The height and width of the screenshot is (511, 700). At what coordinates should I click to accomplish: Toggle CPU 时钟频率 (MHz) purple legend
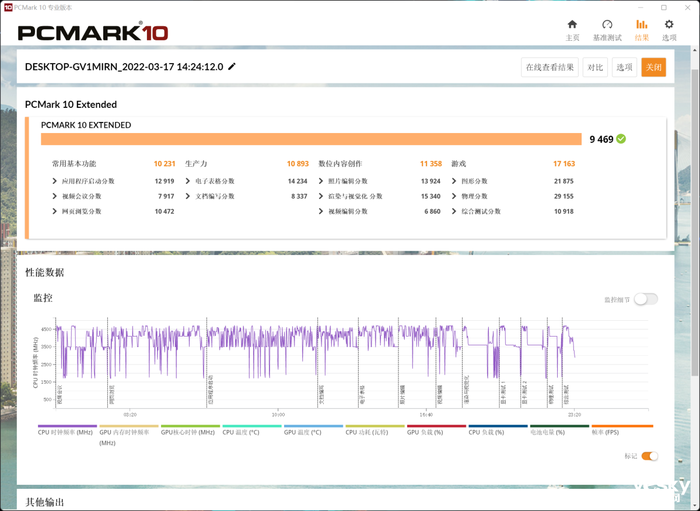click(x=67, y=426)
